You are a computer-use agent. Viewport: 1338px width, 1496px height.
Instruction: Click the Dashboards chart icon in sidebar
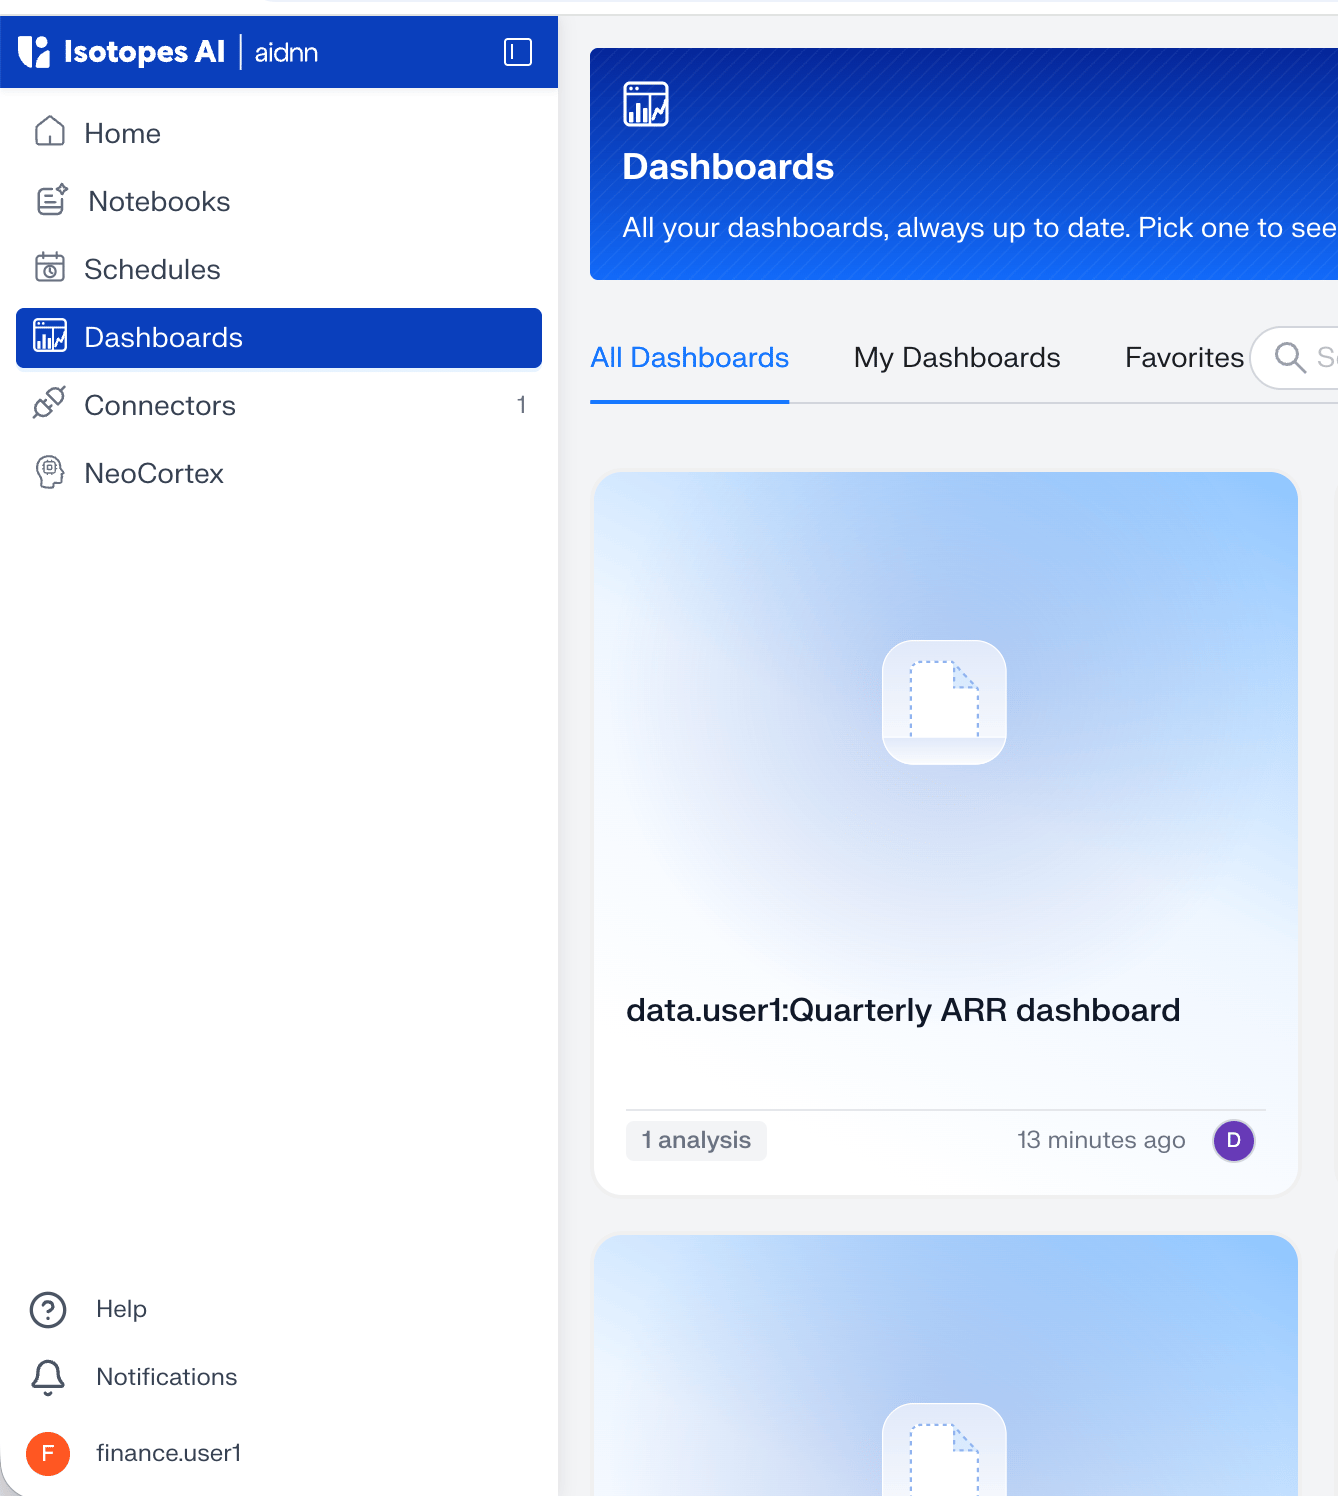click(x=50, y=336)
